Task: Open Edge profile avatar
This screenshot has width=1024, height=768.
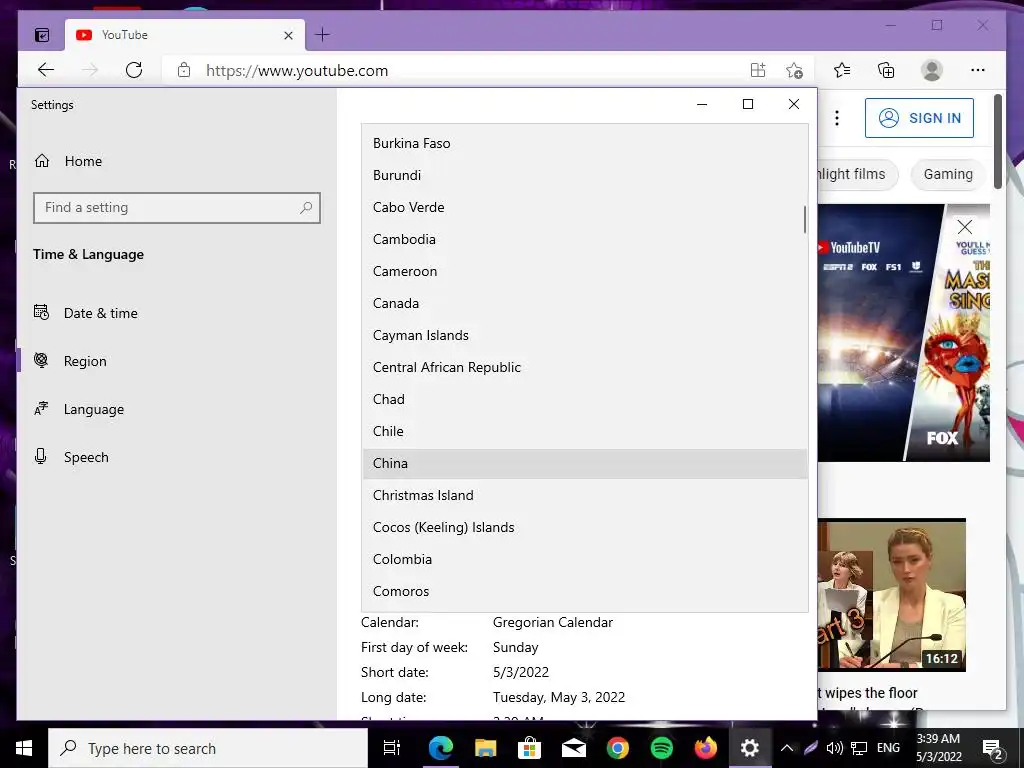Action: [932, 70]
